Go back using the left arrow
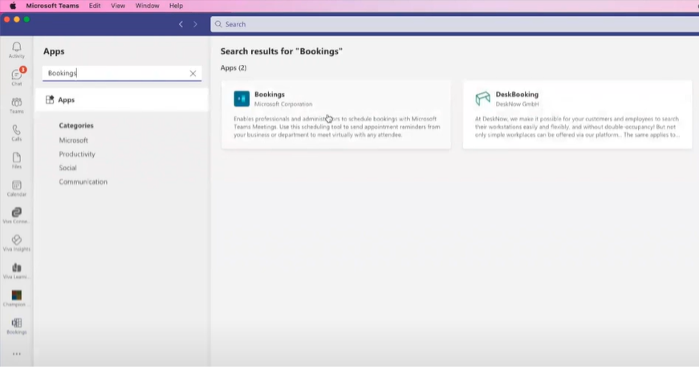The image size is (700, 368). point(181,25)
